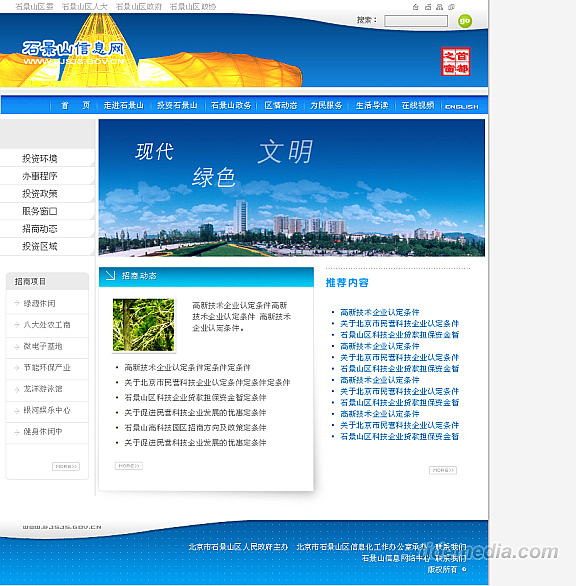
Task: Click the 石景山信息网 site logo
Action: click(x=73, y=53)
